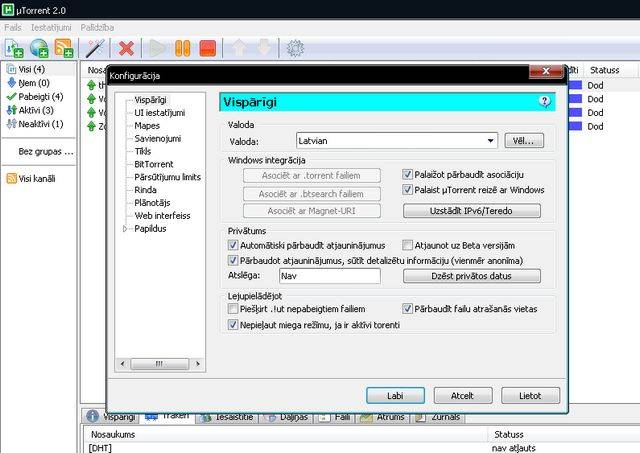Open the Fails menu
Image resolution: width=640 pixels, height=453 pixels.
[13, 27]
